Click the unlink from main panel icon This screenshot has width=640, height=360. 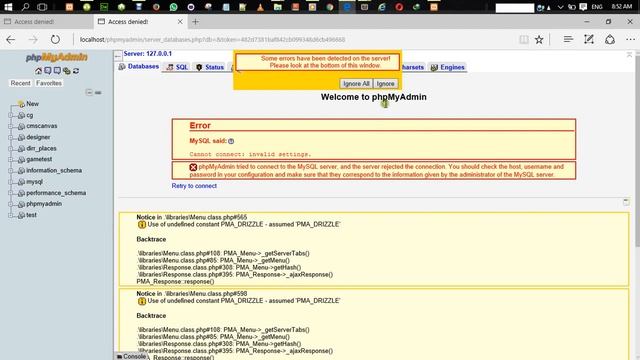click(x=98, y=93)
